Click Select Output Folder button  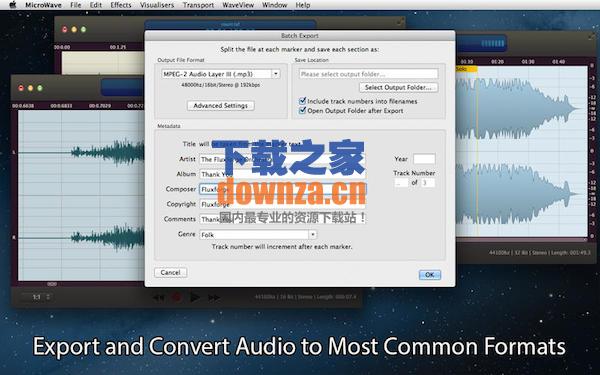pyautogui.click(x=398, y=87)
